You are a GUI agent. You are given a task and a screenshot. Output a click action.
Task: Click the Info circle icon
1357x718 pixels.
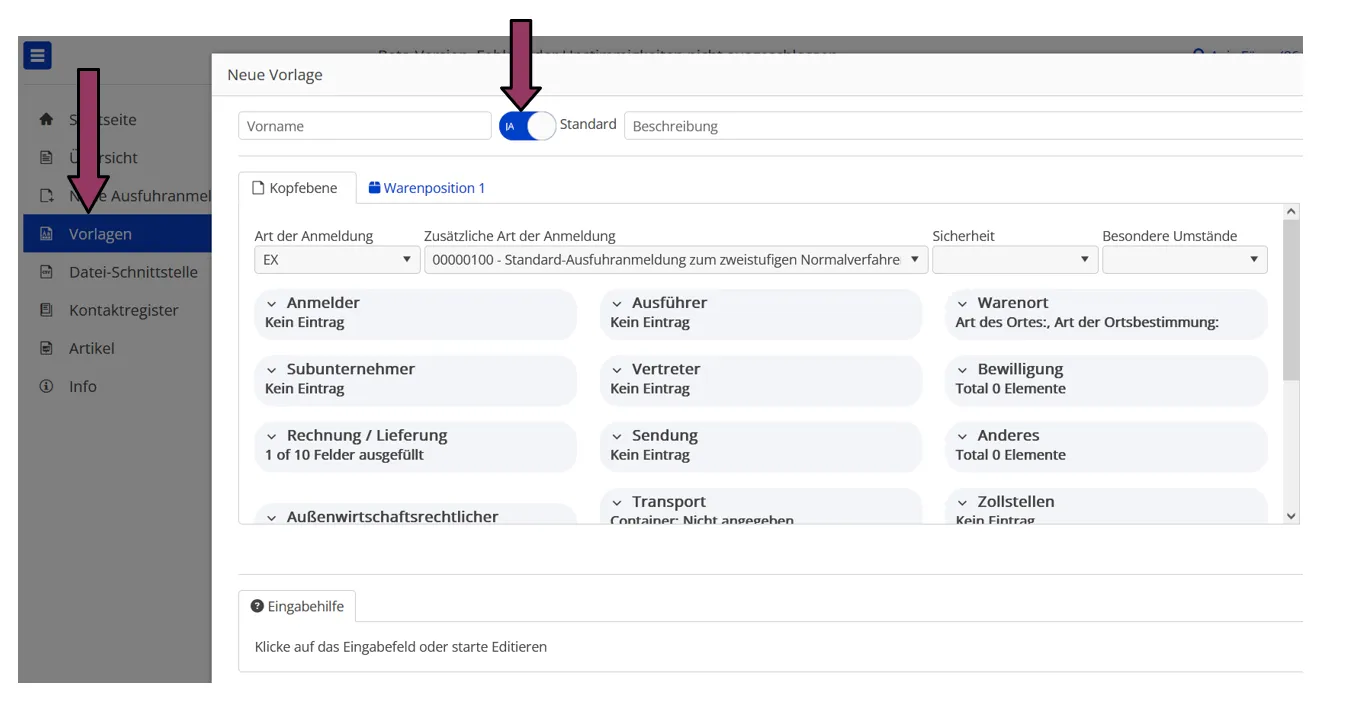(x=46, y=386)
